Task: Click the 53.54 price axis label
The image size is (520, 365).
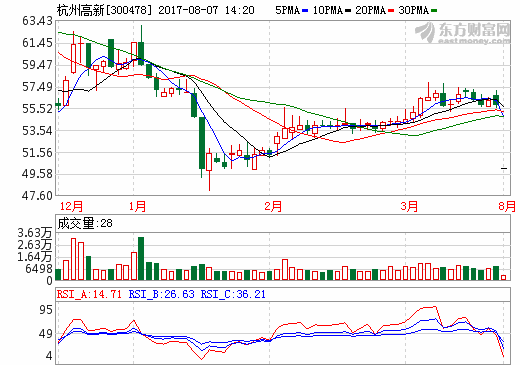Action: tap(37, 131)
